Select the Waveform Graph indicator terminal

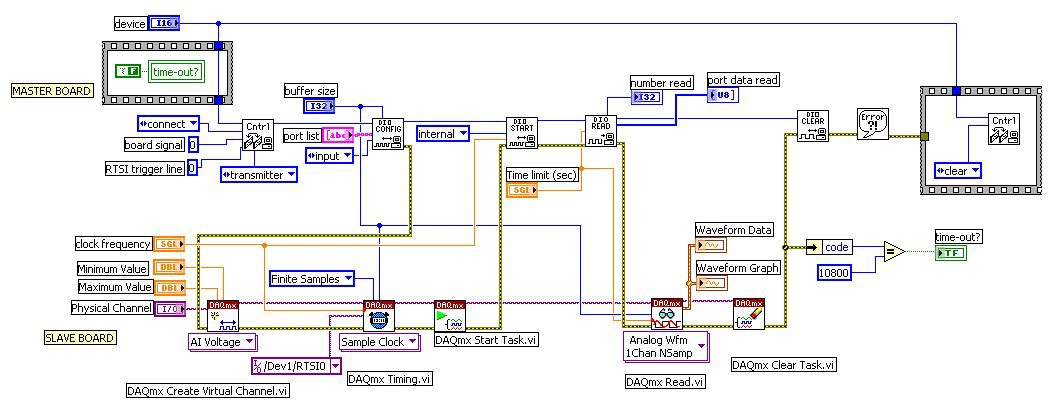(x=713, y=283)
